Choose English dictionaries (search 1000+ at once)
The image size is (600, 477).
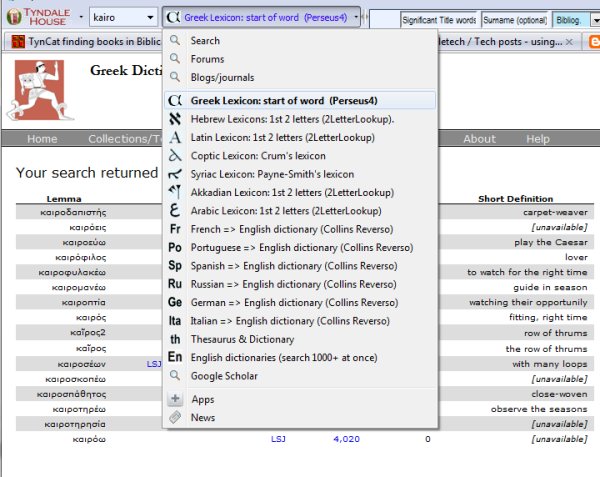pos(300,357)
